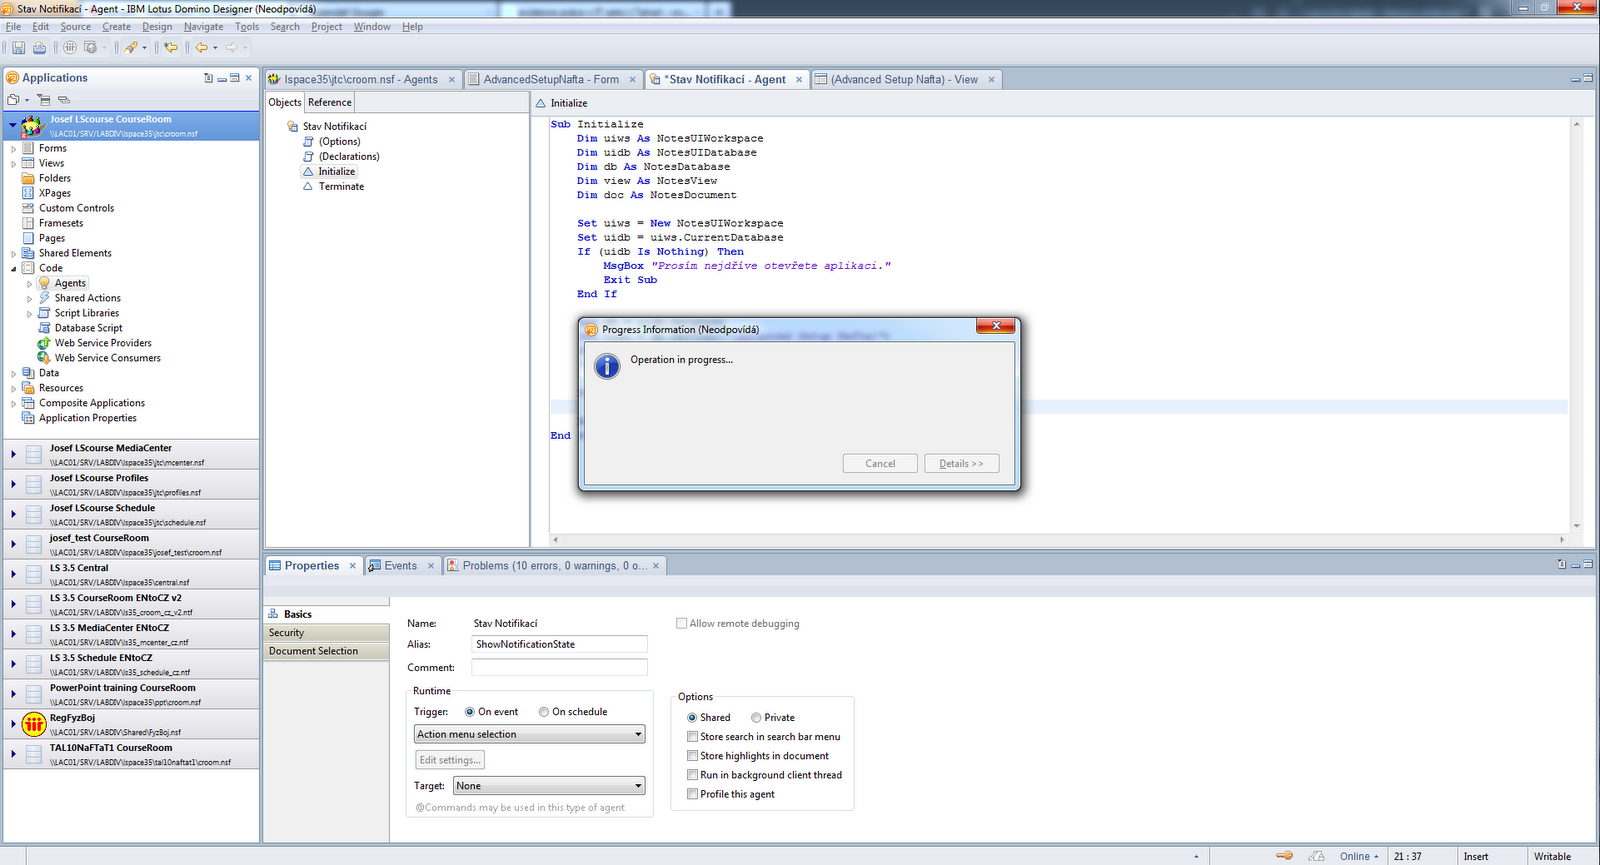Click the Shared Actions icon
Screen dimensions: 1600x865
click(44, 298)
